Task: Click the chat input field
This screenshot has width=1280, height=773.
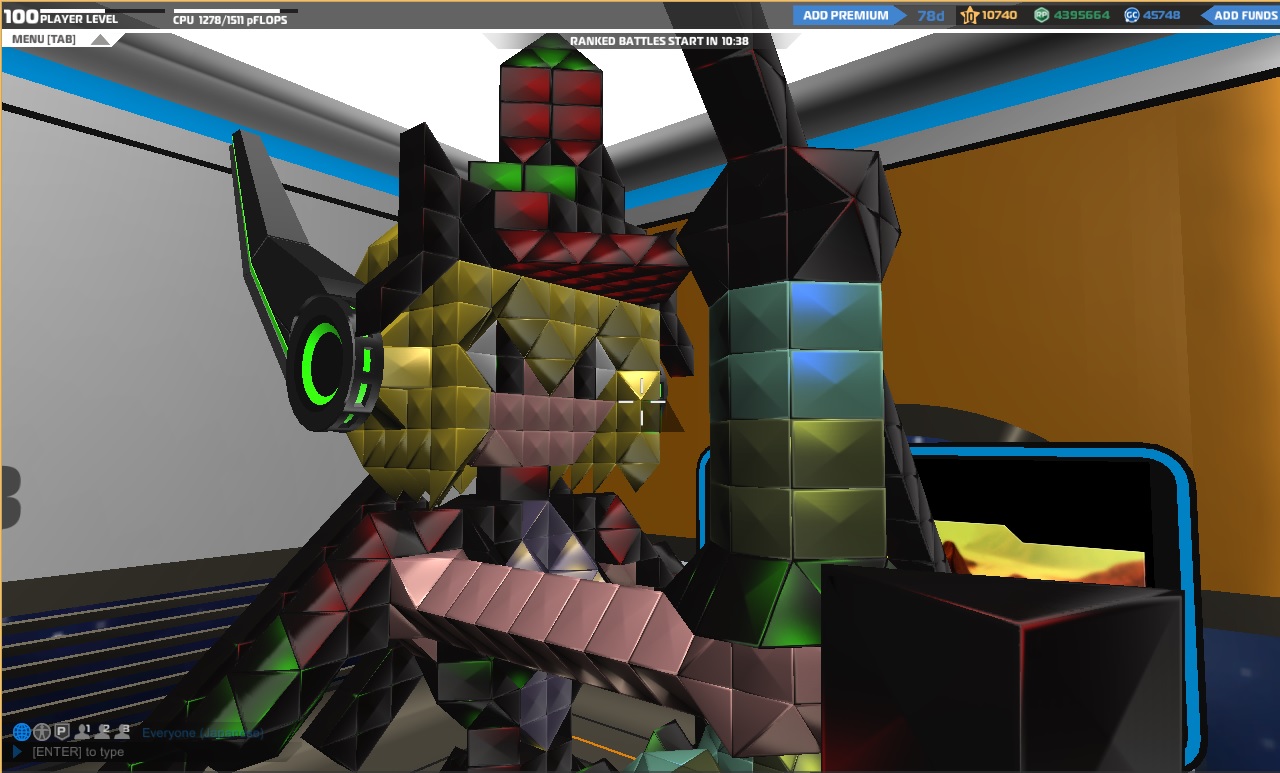Action: click(150, 752)
